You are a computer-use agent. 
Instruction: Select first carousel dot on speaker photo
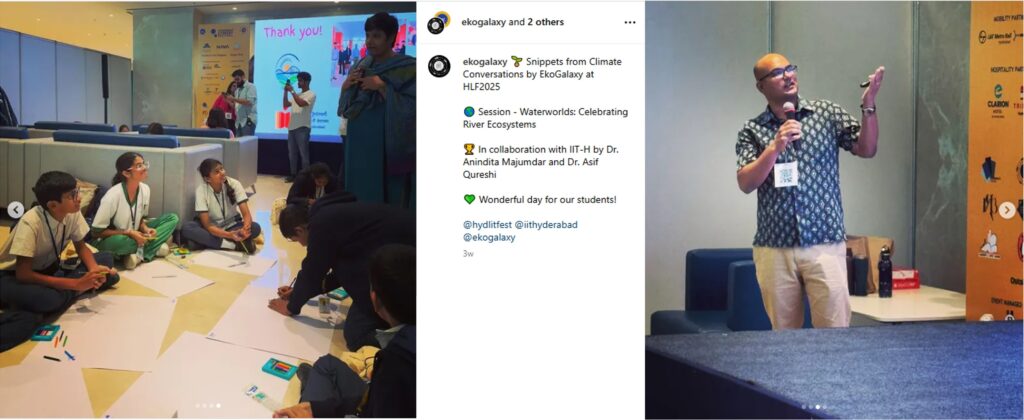click(x=804, y=407)
